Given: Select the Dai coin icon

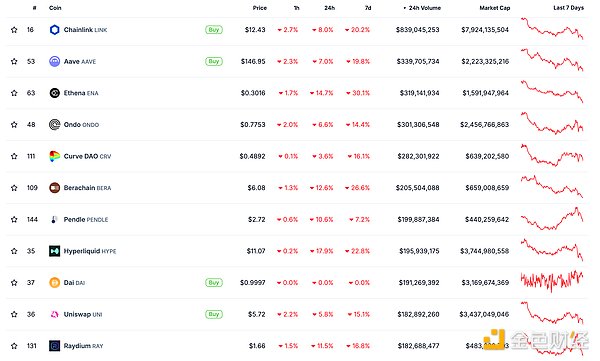Looking at the screenshot, I should pyautogui.click(x=54, y=283).
